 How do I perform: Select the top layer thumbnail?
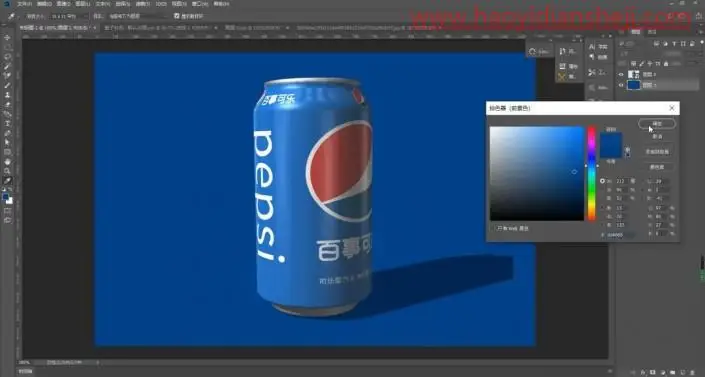[634, 74]
